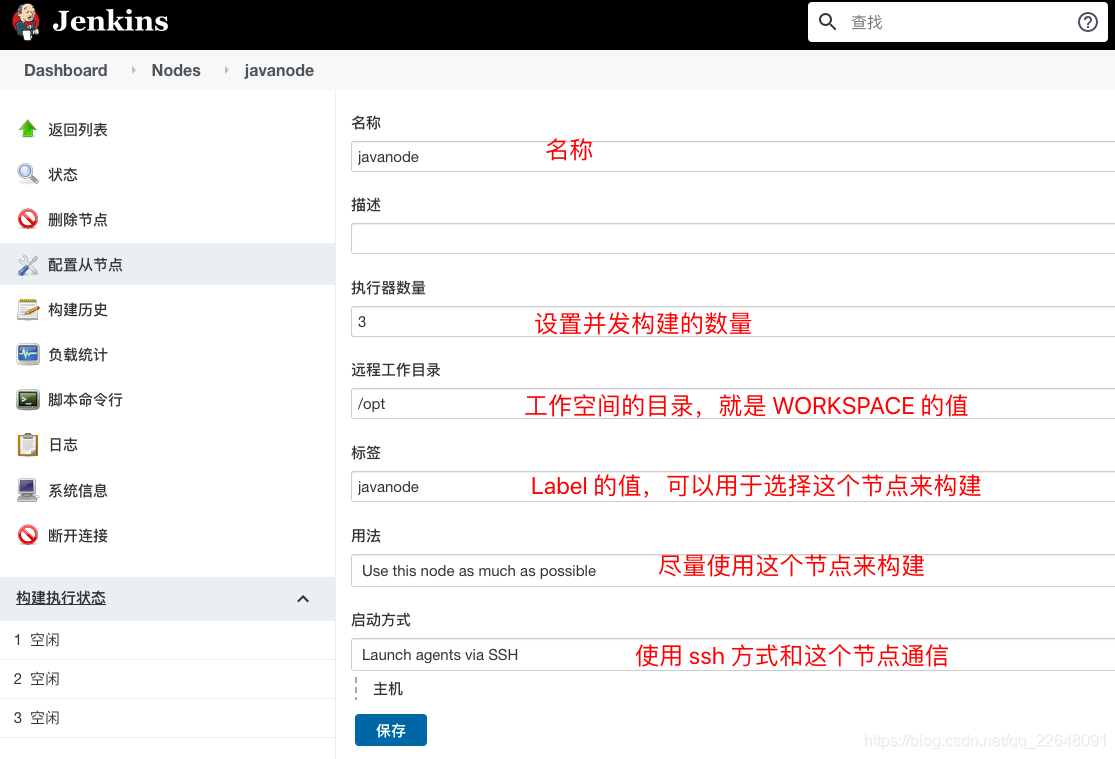Click the red 删除节点 prohibition icon

pos(28,219)
